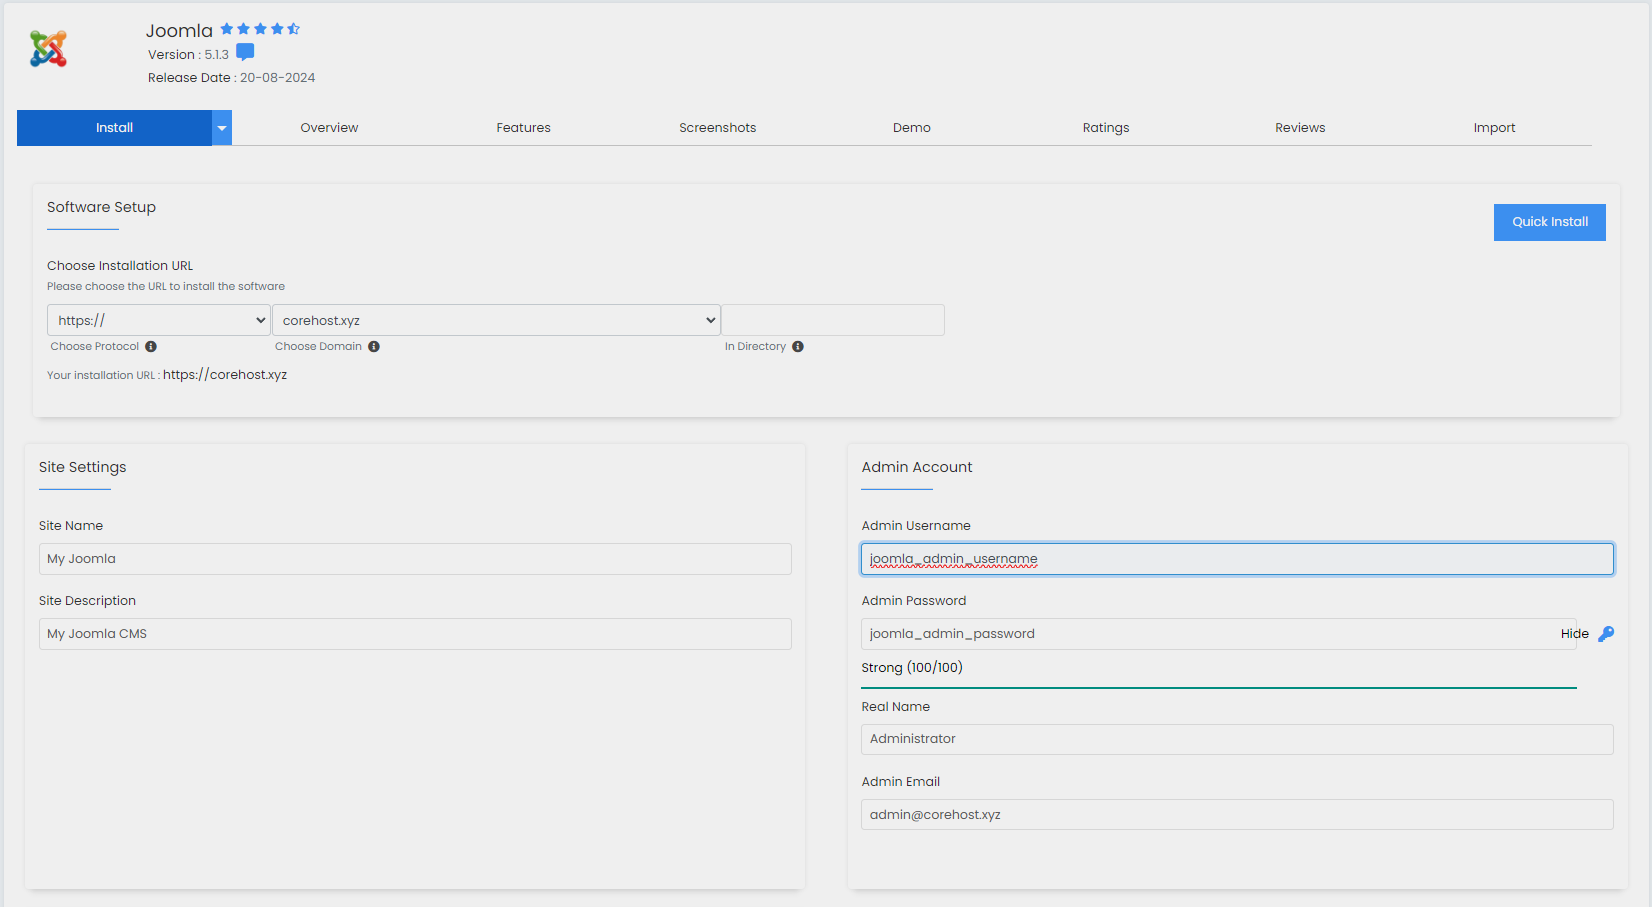The height and width of the screenshot is (907, 1652).
Task: View the Screenshots tab
Action: [717, 128]
